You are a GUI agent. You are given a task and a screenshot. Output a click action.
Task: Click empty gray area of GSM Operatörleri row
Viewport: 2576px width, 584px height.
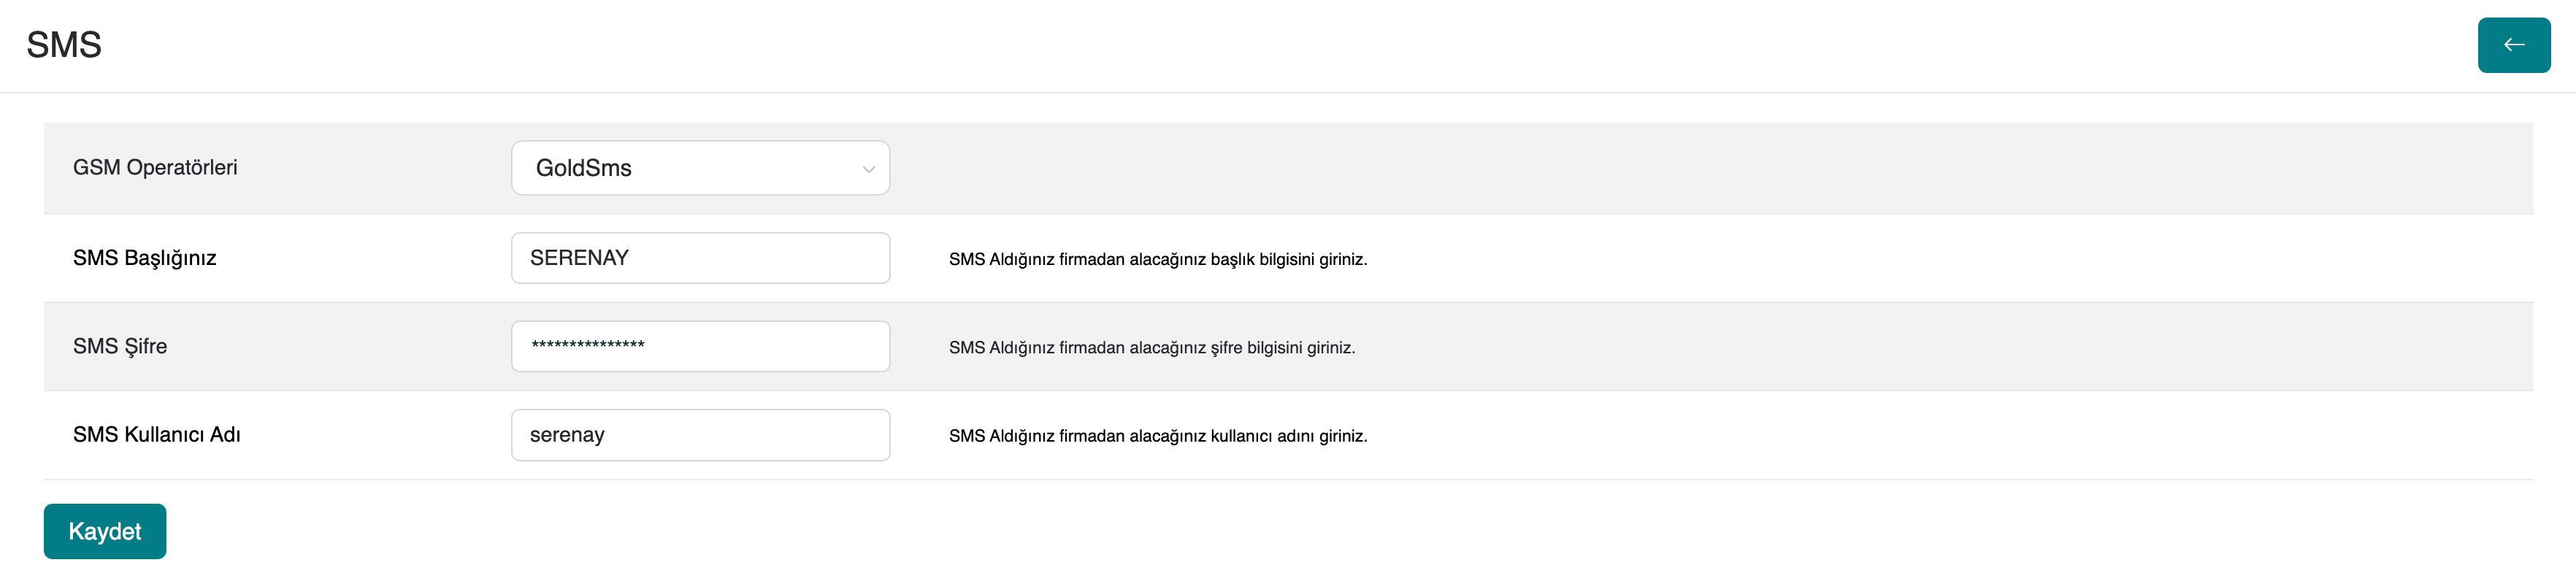point(1700,168)
